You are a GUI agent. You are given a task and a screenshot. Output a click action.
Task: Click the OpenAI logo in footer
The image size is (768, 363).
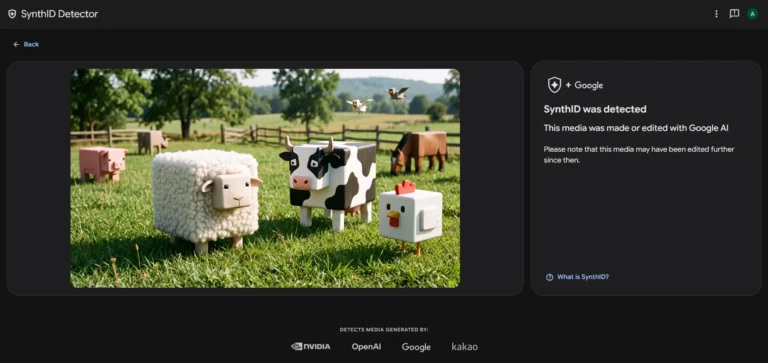pos(366,346)
